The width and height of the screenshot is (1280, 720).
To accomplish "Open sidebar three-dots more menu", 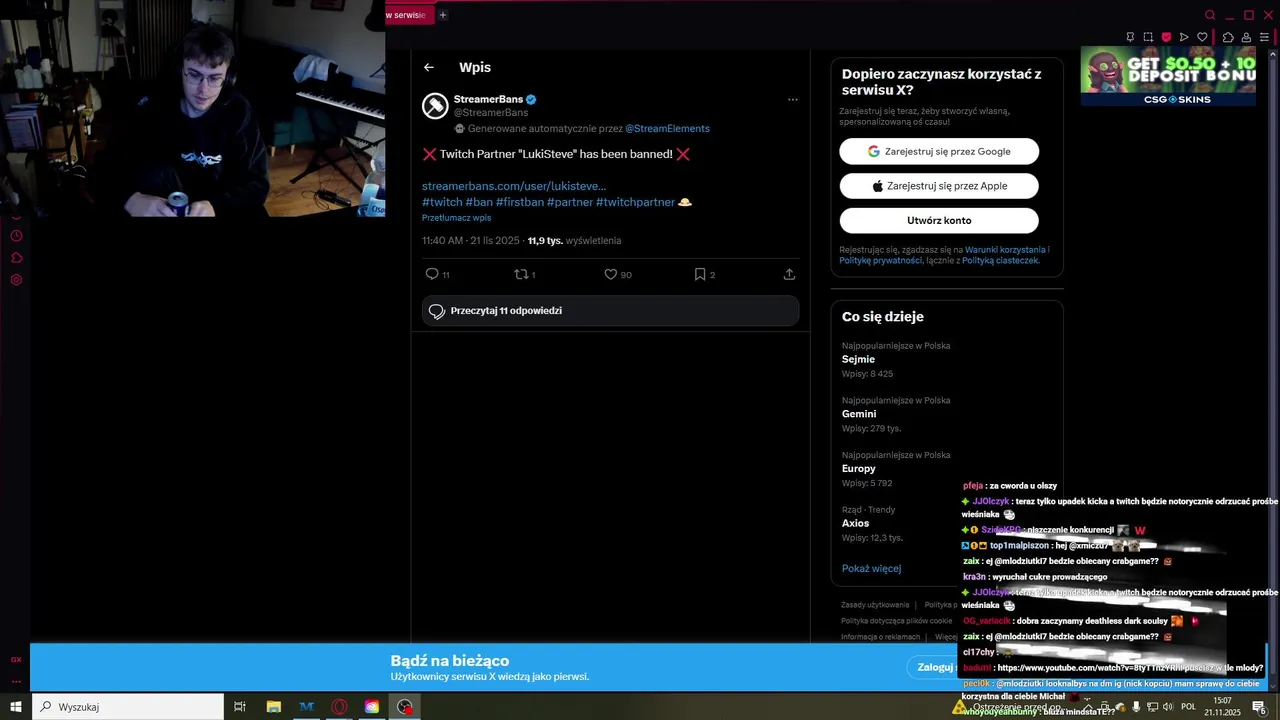I will [x=16, y=680].
